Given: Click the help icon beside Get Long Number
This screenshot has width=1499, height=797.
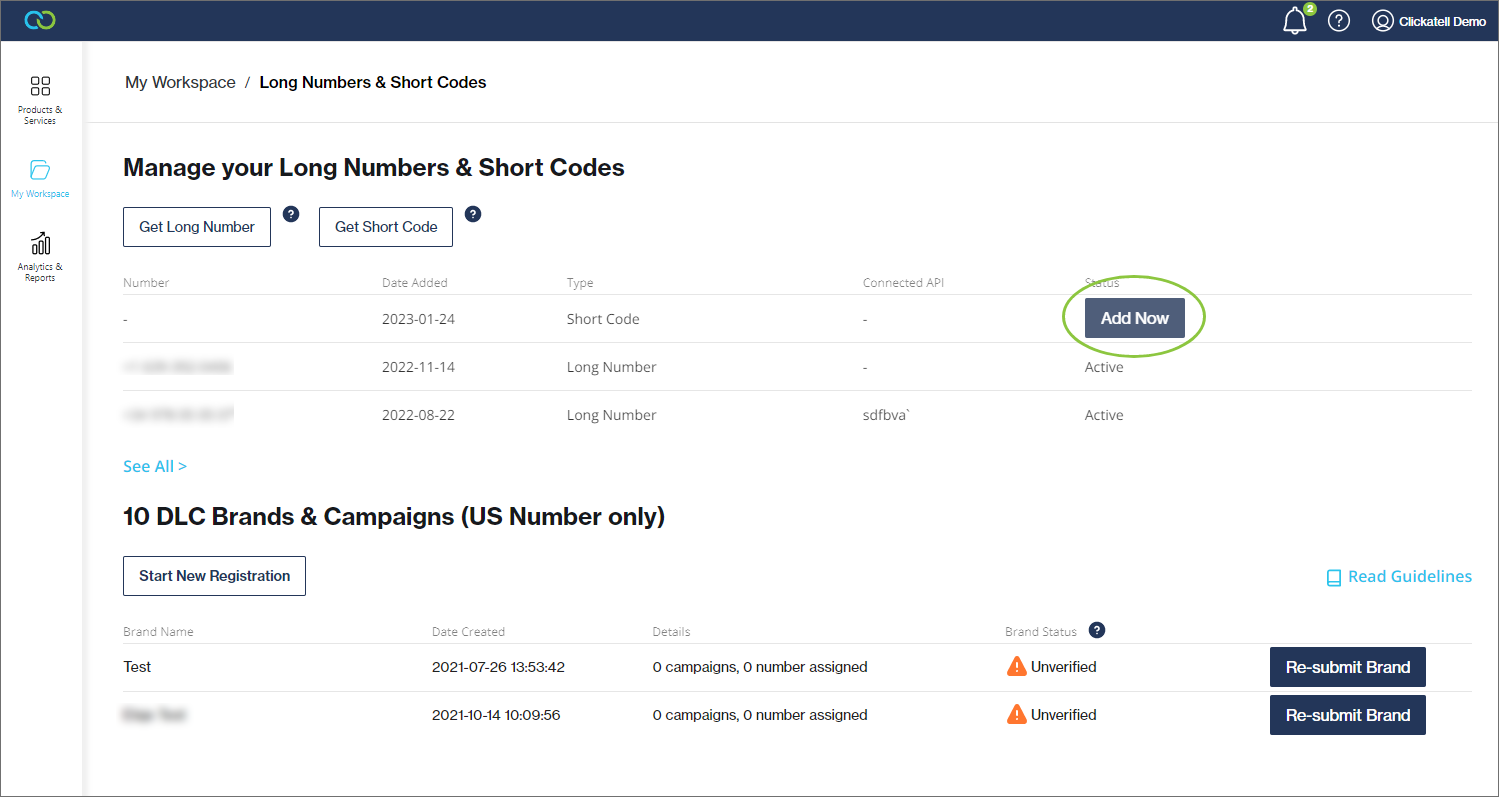Looking at the screenshot, I should pos(291,214).
